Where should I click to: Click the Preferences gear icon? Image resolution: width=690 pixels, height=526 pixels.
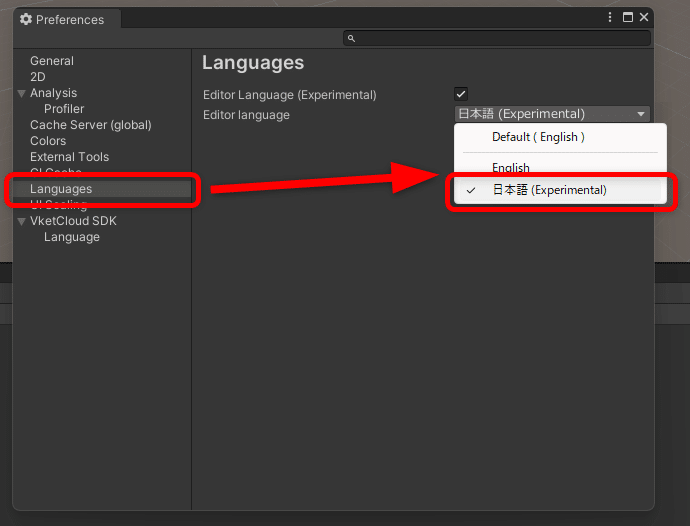tap(26, 19)
